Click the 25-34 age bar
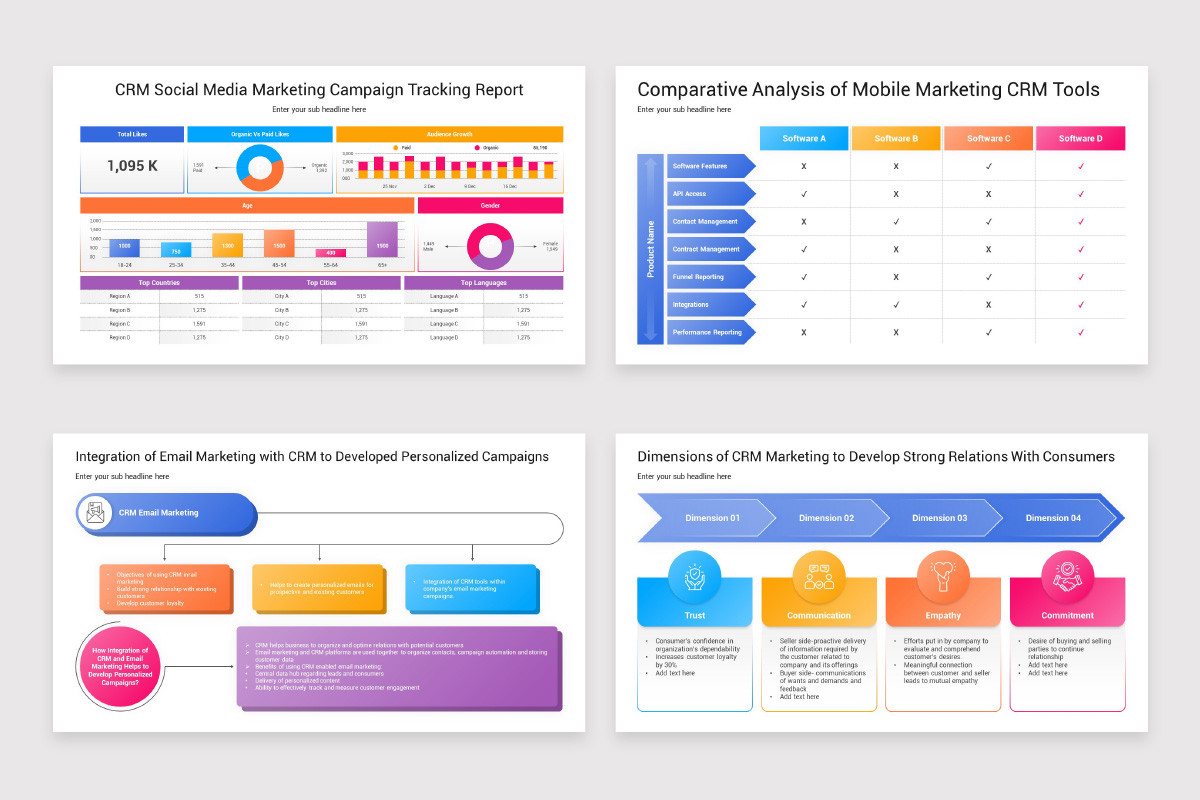Image resolution: width=1200 pixels, height=800 pixels. 176,250
